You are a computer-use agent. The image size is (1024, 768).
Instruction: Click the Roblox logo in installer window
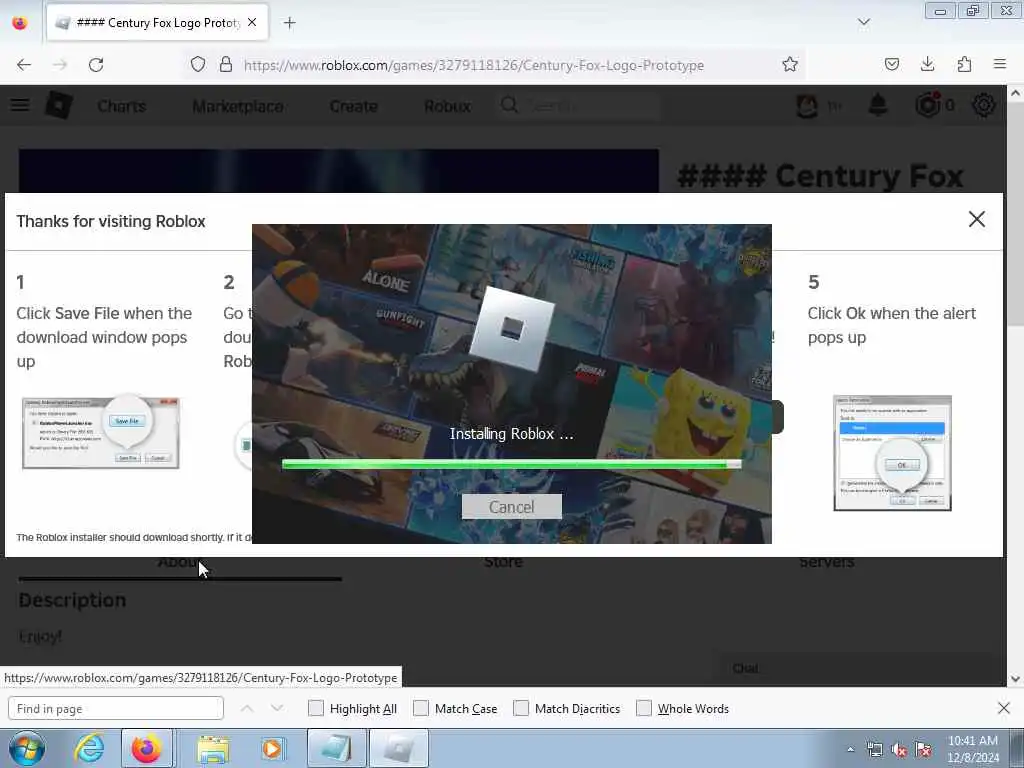[x=512, y=328]
